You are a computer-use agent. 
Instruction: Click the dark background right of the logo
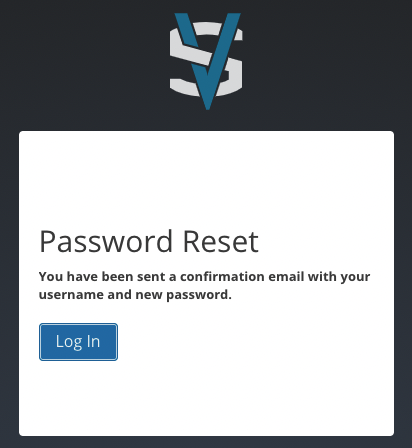tap(327, 61)
